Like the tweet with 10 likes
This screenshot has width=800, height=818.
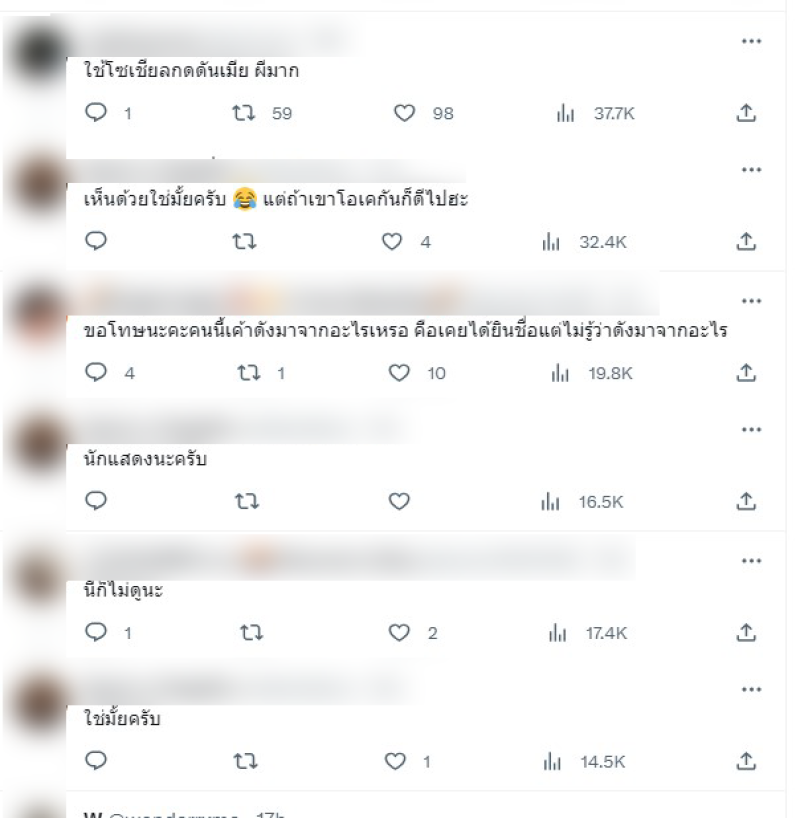point(399,373)
